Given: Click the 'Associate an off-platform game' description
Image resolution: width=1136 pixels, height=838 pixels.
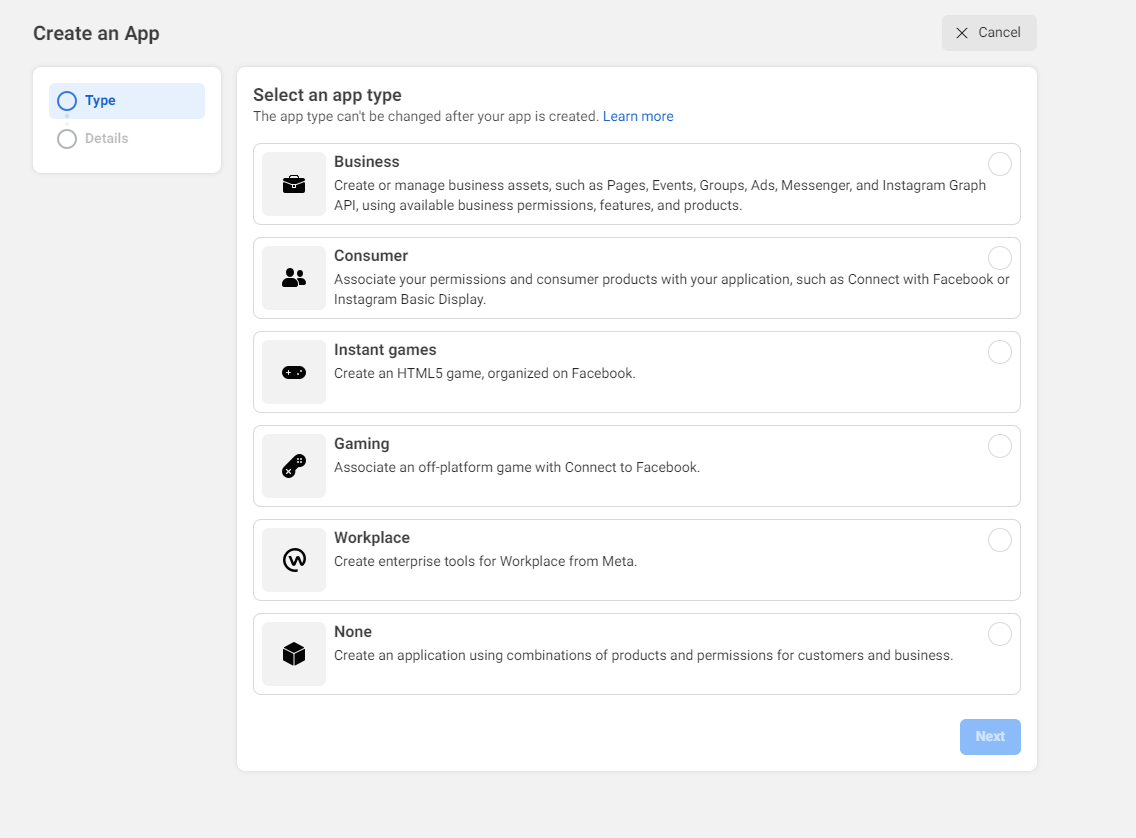Looking at the screenshot, I should point(517,468).
